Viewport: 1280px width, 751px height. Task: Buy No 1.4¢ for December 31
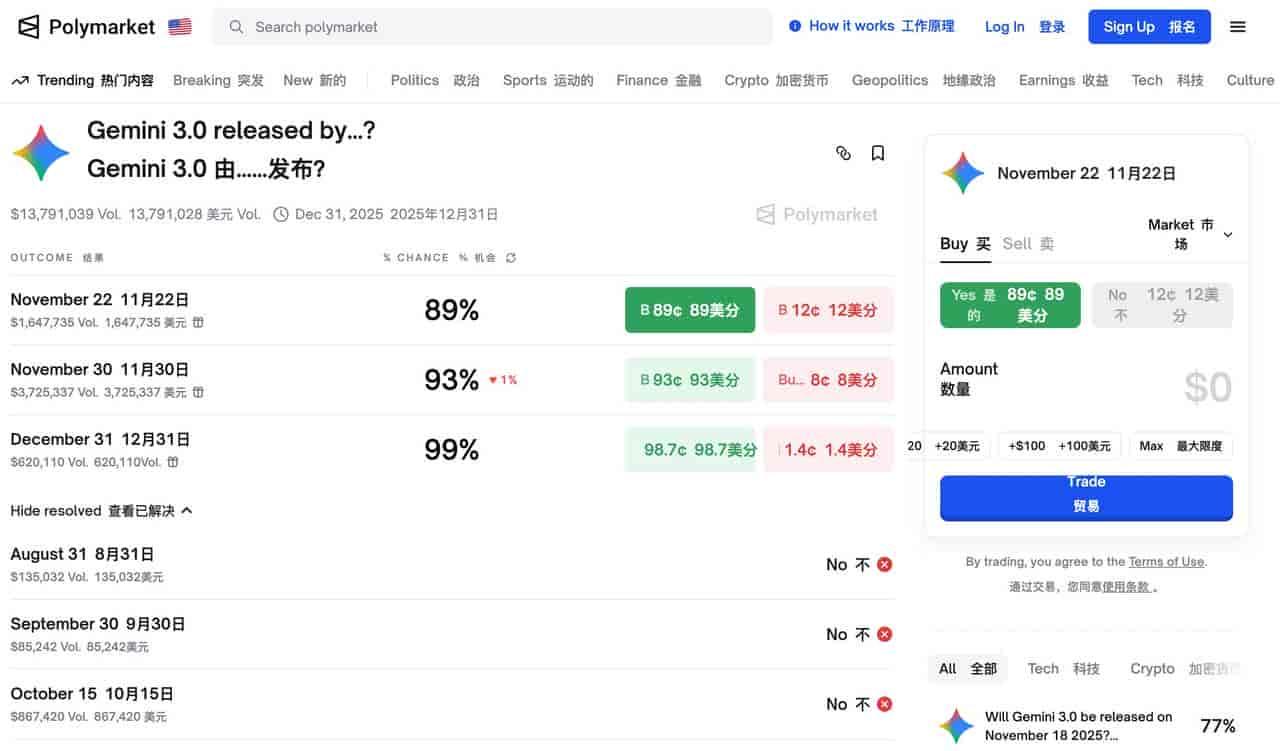point(828,450)
